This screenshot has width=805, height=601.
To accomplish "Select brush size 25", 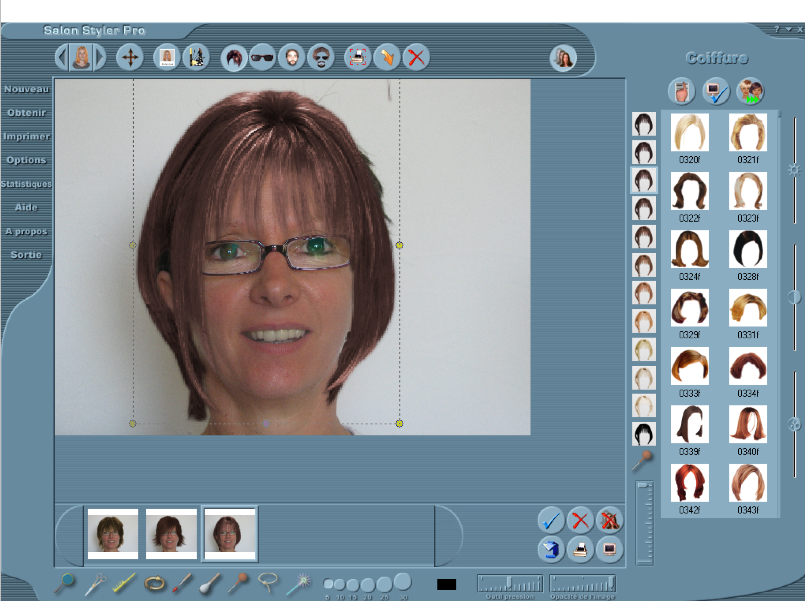I will click(384, 584).
